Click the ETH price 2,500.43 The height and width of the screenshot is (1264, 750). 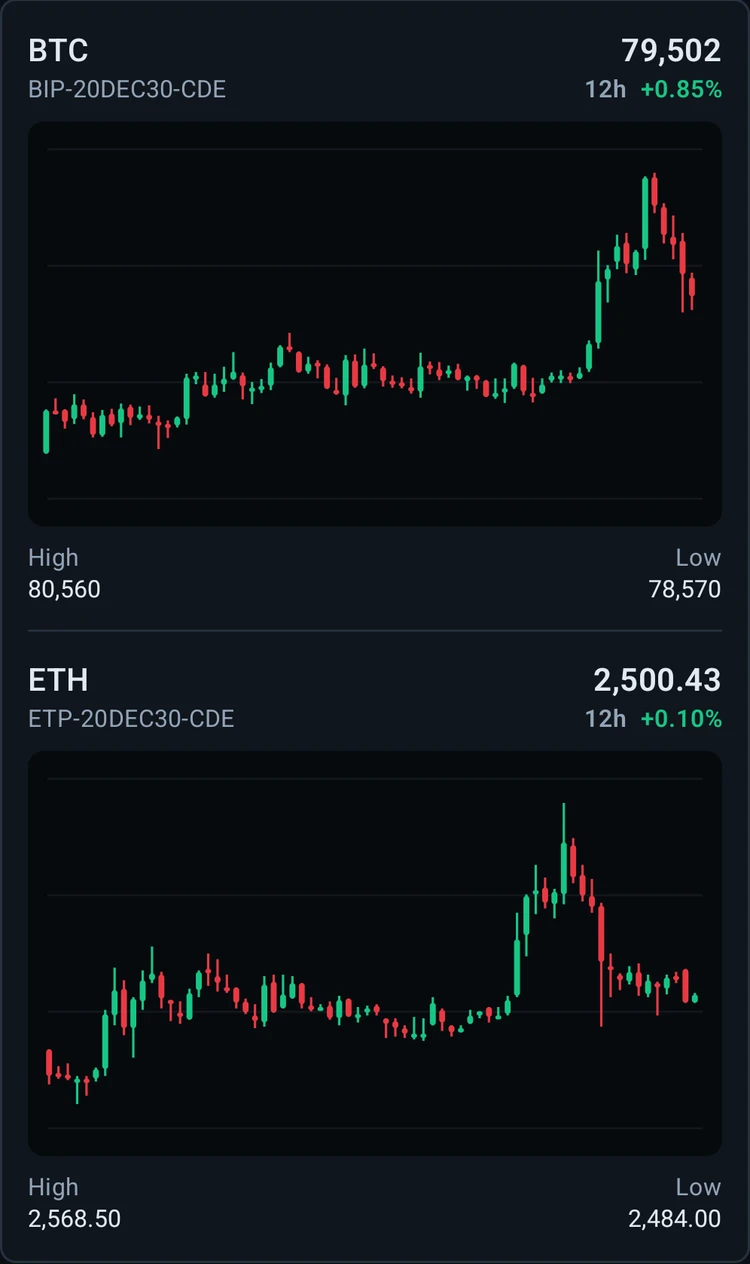point(657,680)
